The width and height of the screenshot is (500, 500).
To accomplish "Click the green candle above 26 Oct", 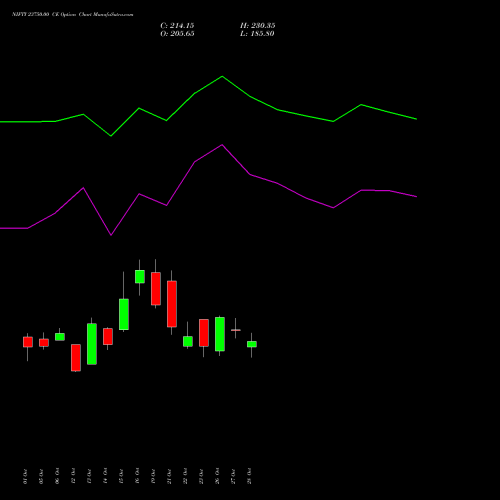I will coord(220,334).
